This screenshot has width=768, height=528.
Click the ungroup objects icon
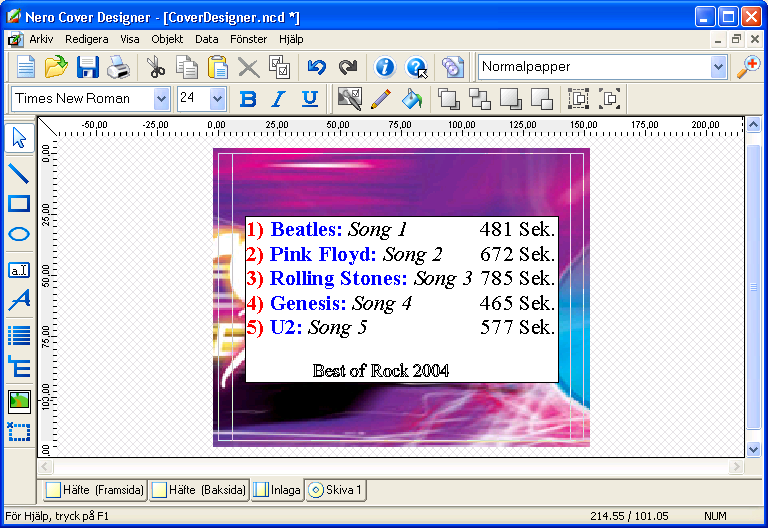pos(610,99)
